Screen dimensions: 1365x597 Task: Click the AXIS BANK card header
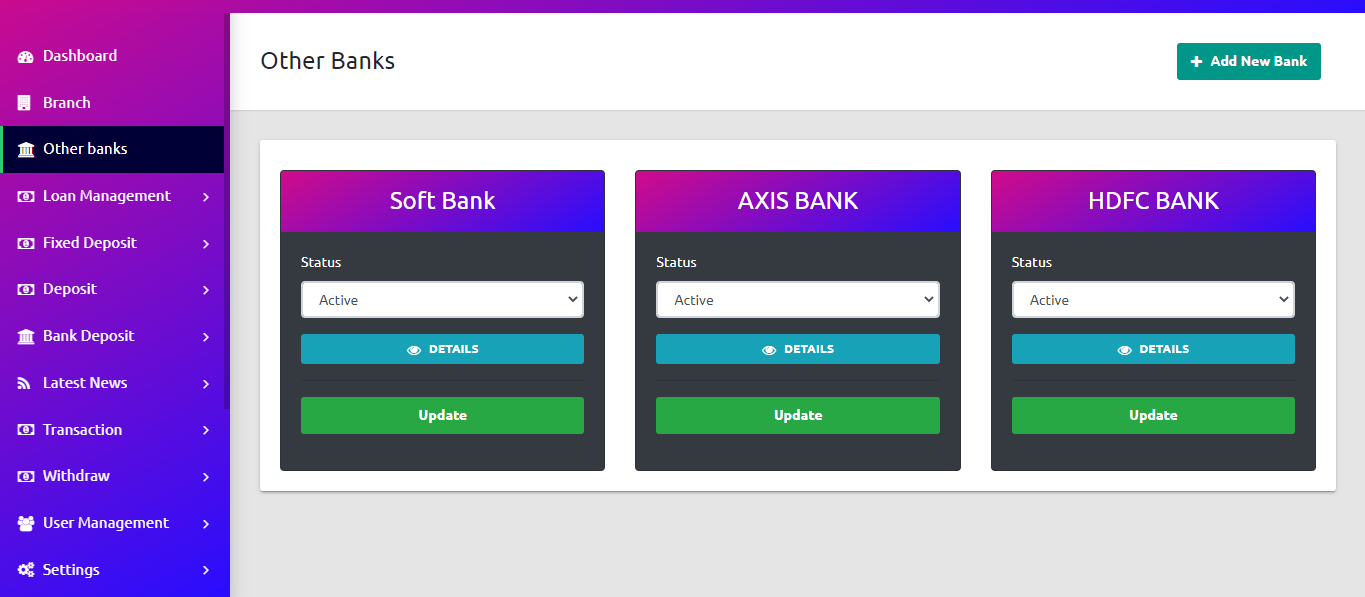tap(797, 201)
